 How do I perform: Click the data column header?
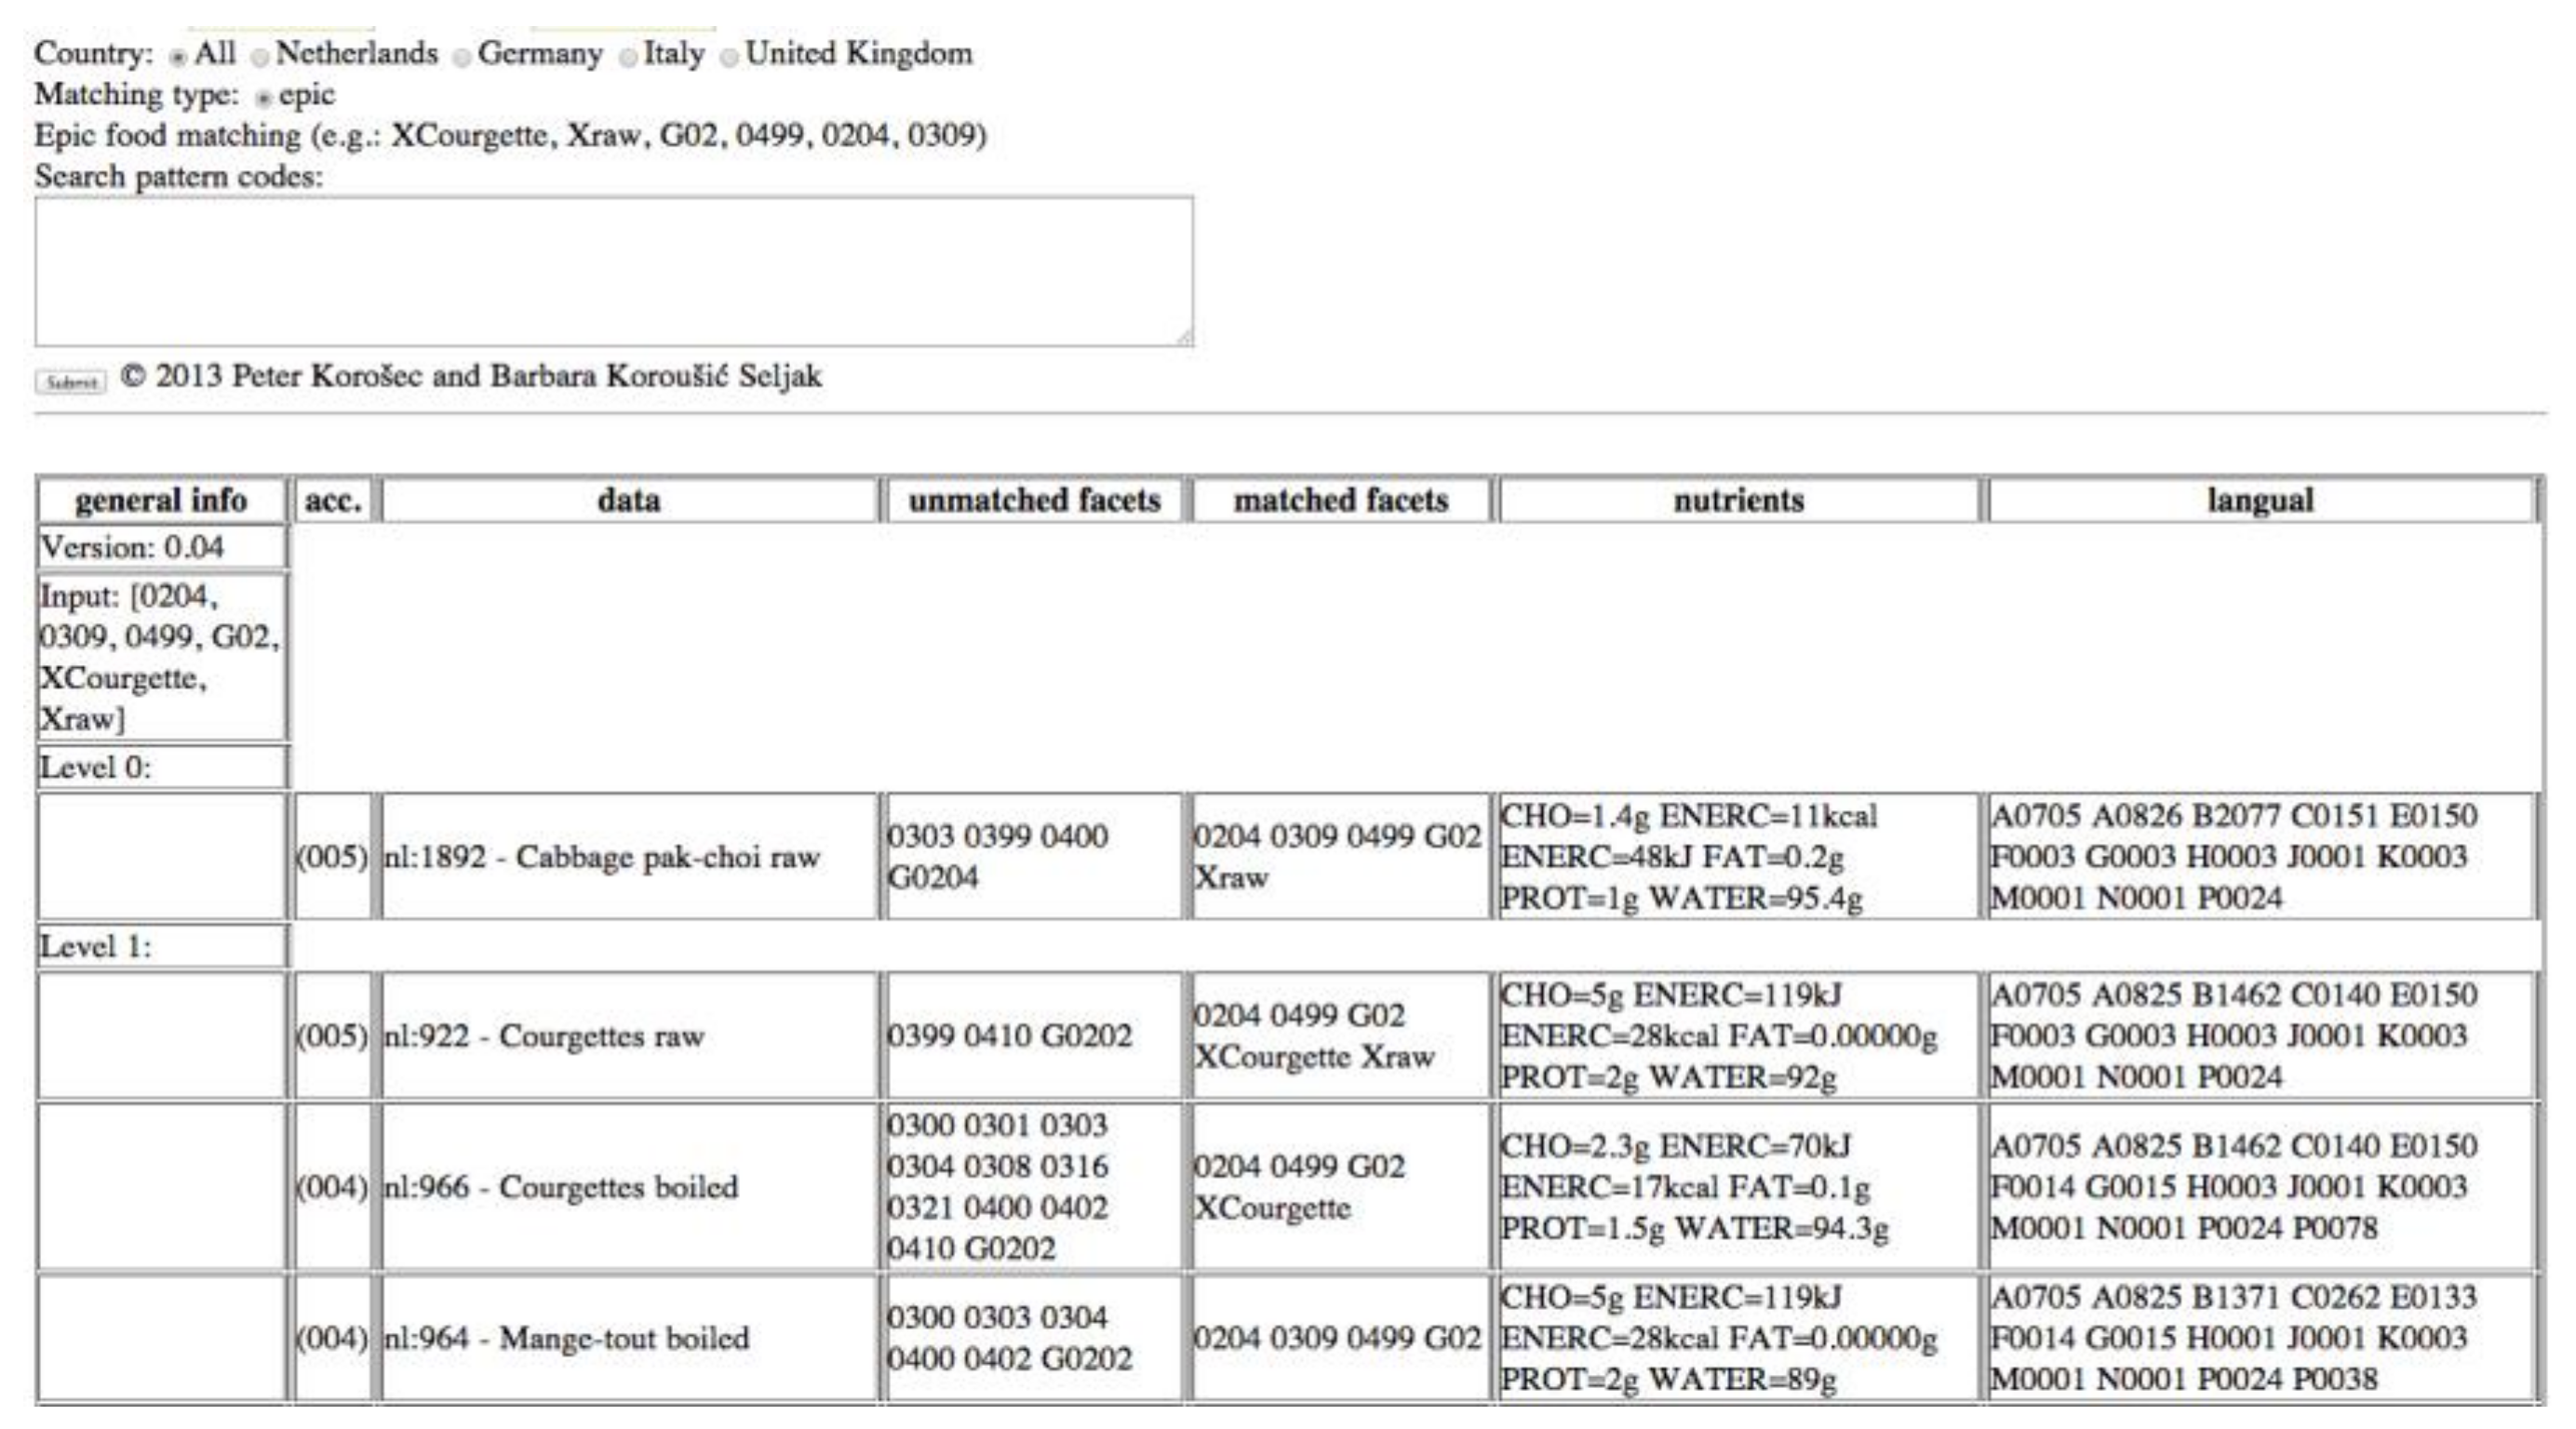pos(629,500)
